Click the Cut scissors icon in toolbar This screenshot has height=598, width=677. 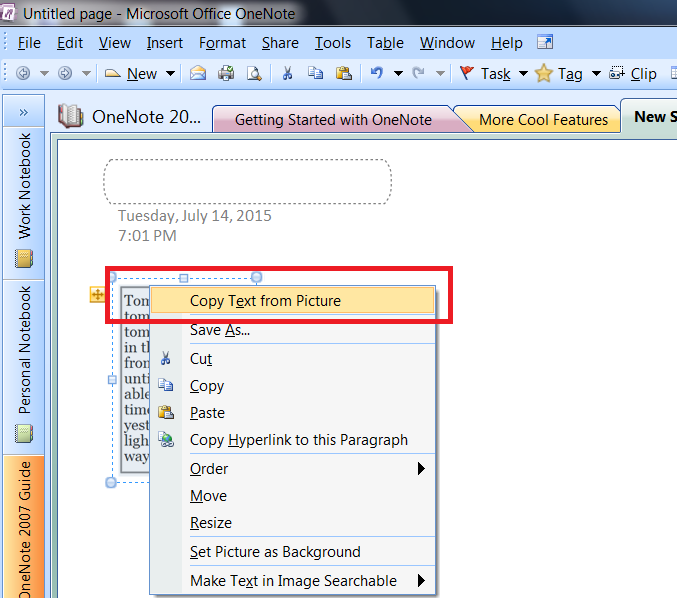pos(287,73)
